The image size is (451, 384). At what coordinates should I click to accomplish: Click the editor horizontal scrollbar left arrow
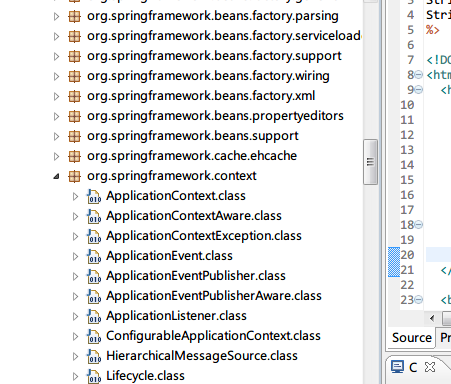432,318
